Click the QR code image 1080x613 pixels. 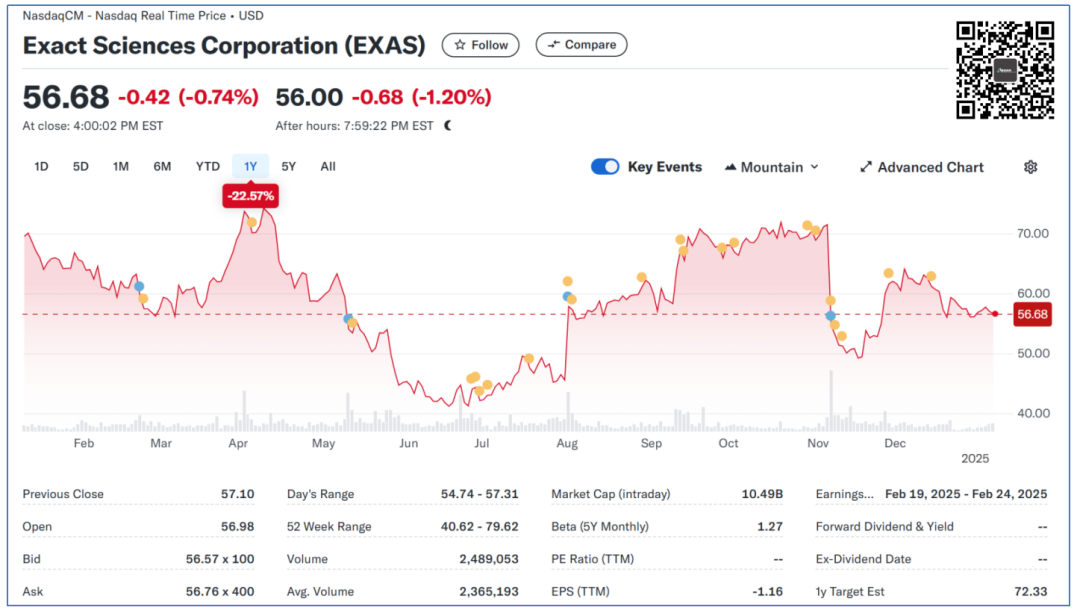(x=1005, y=70)
